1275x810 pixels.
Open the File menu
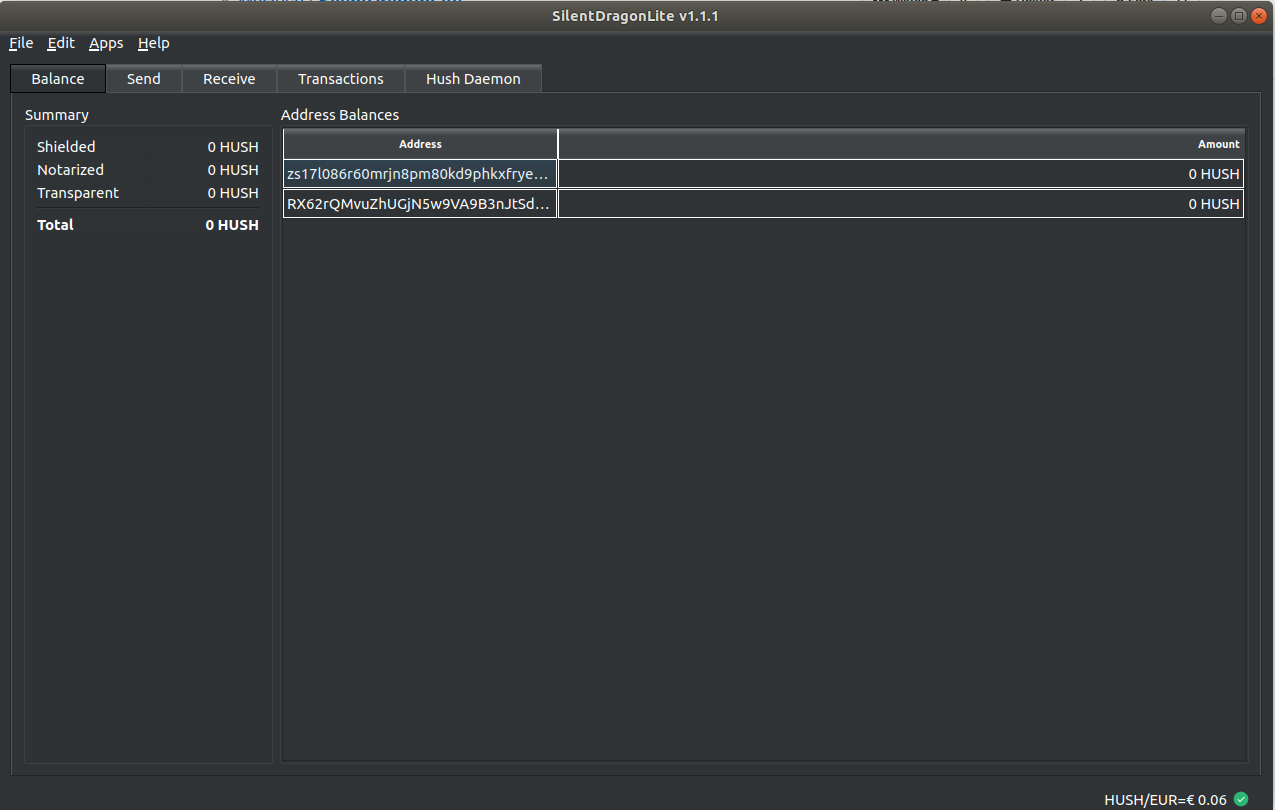point(21,43)
